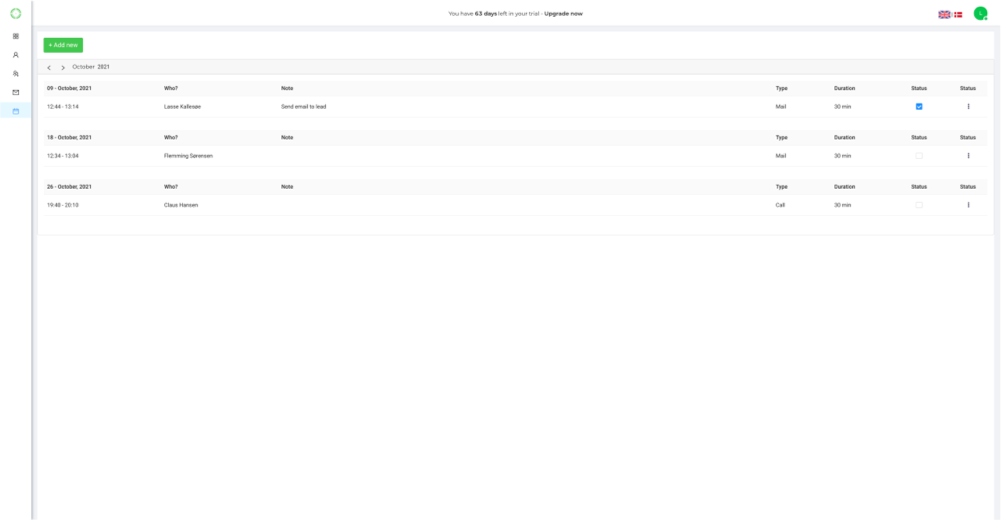Viewport: 1001px width, 520px height.
Task: Open the lead search icon in sidebar
Action: click(15, 73)
